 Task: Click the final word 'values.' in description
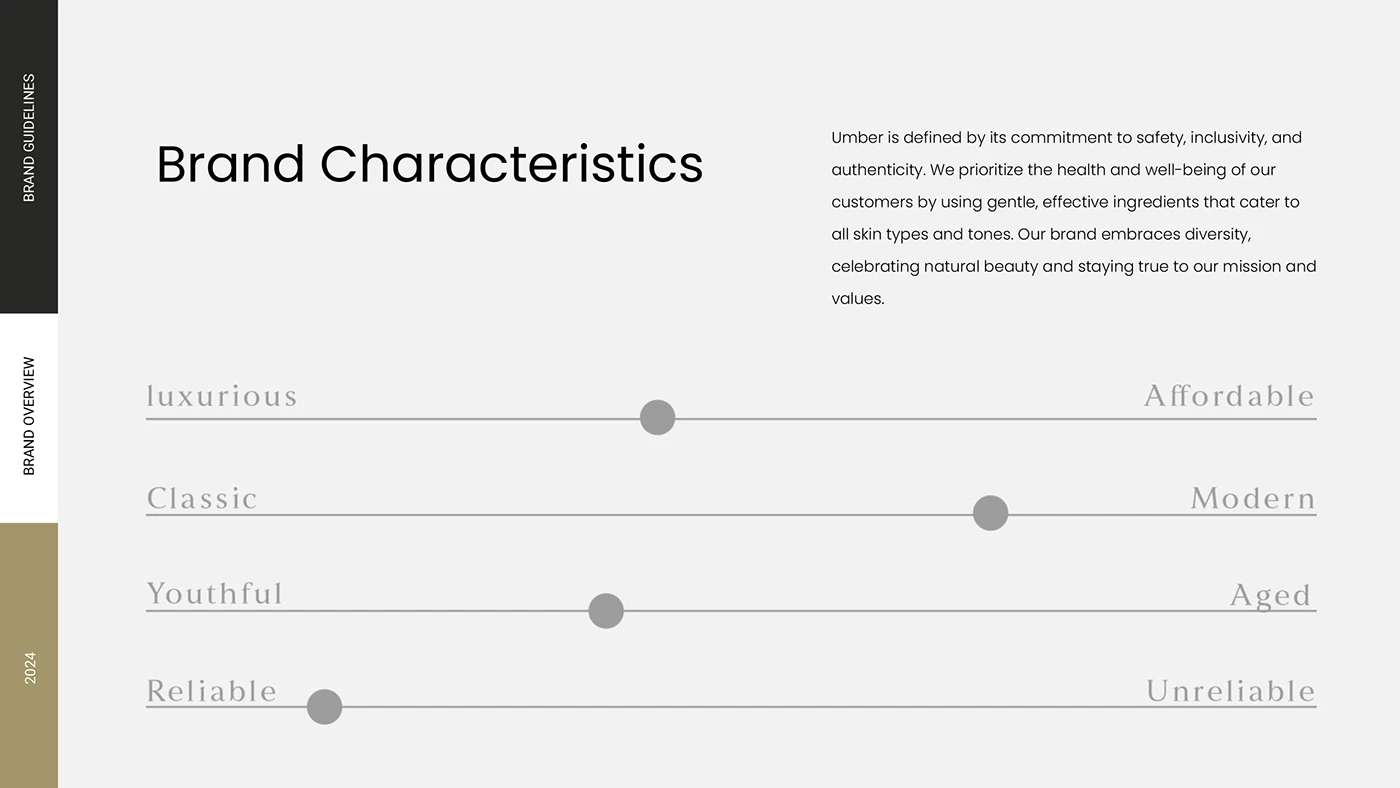pyautogui.click(x=858, y=298)
